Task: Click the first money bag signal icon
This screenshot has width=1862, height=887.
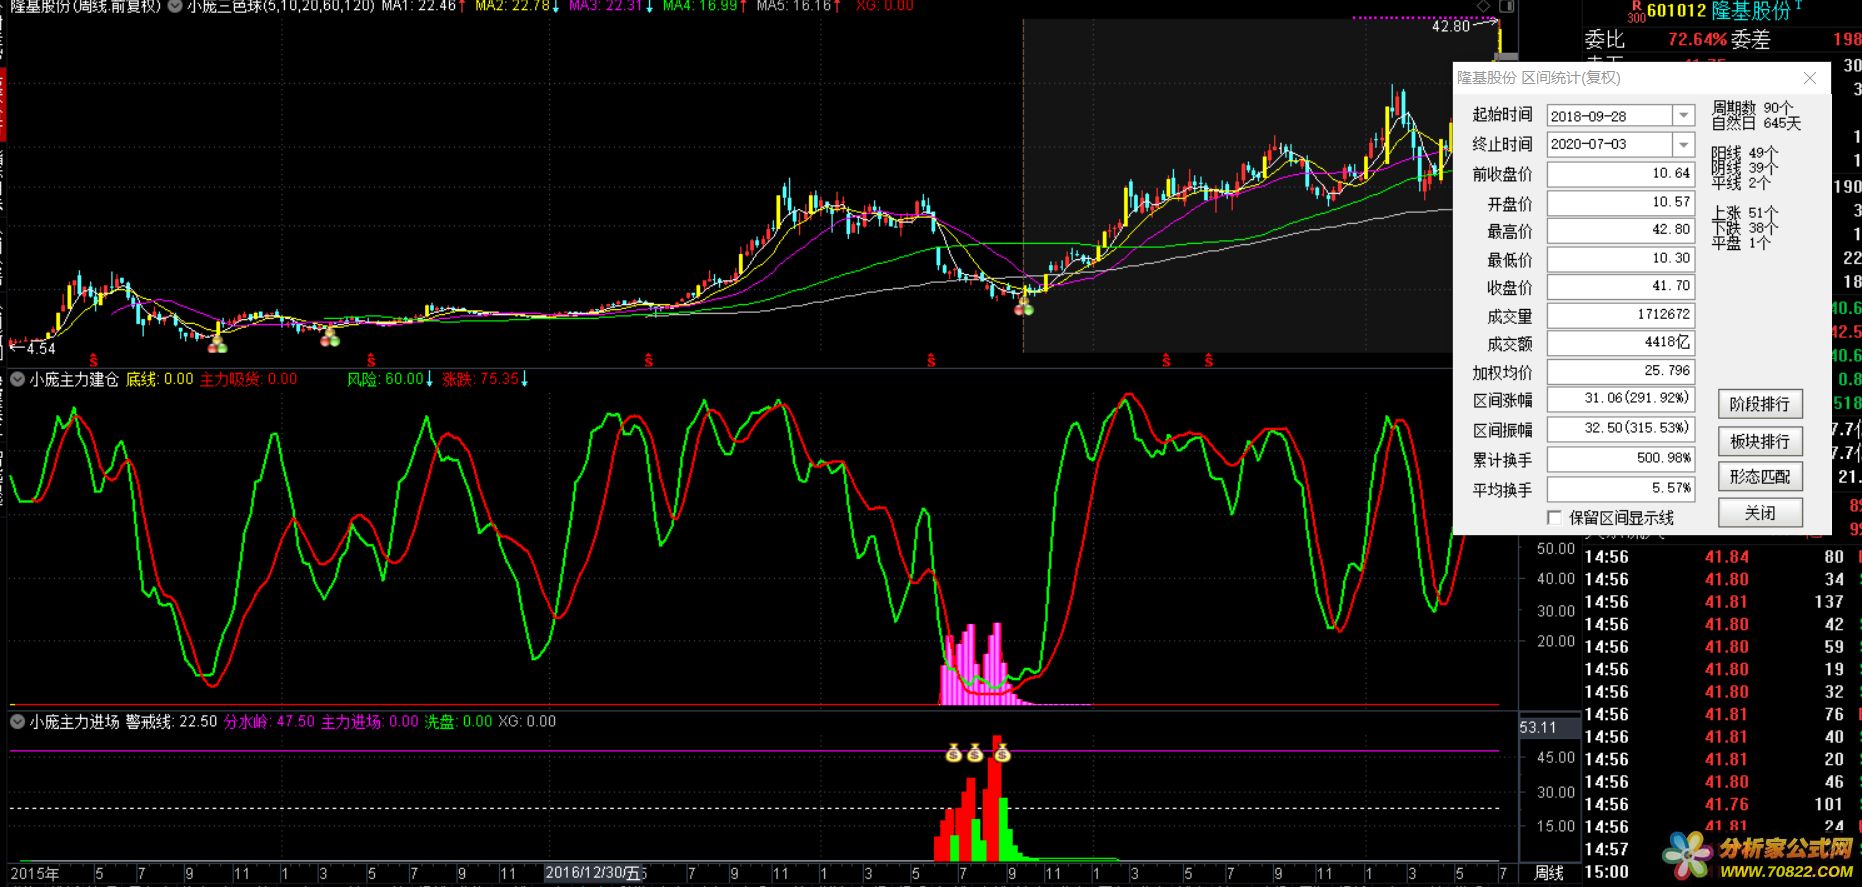Action: tap(953, 753)
